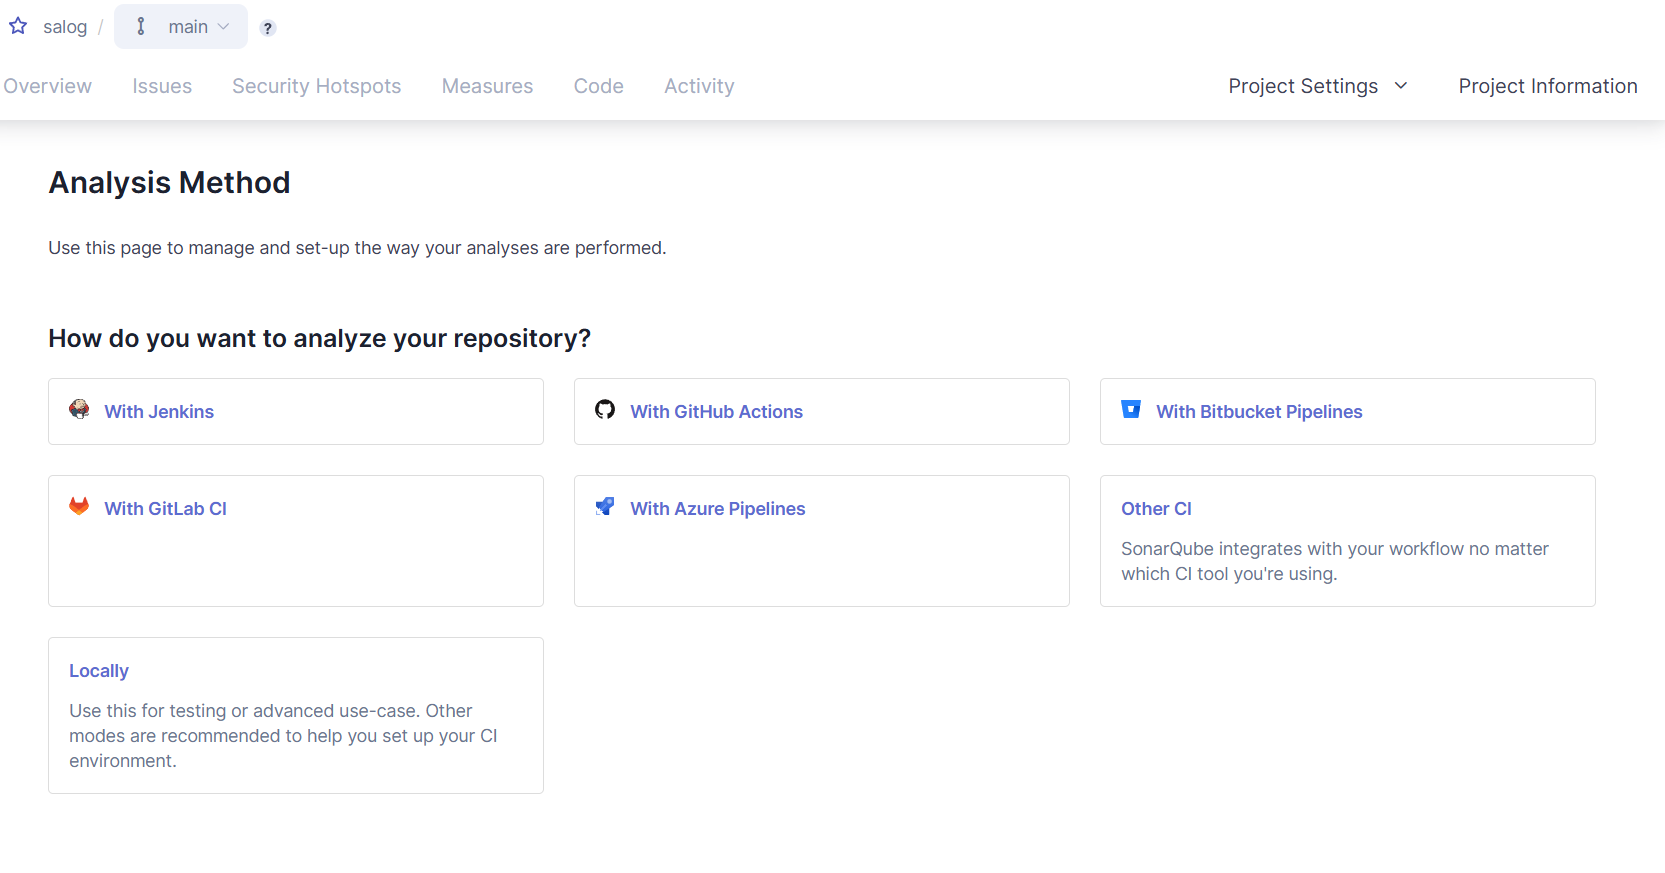Go to the Overview tab

tap(47, 86)
